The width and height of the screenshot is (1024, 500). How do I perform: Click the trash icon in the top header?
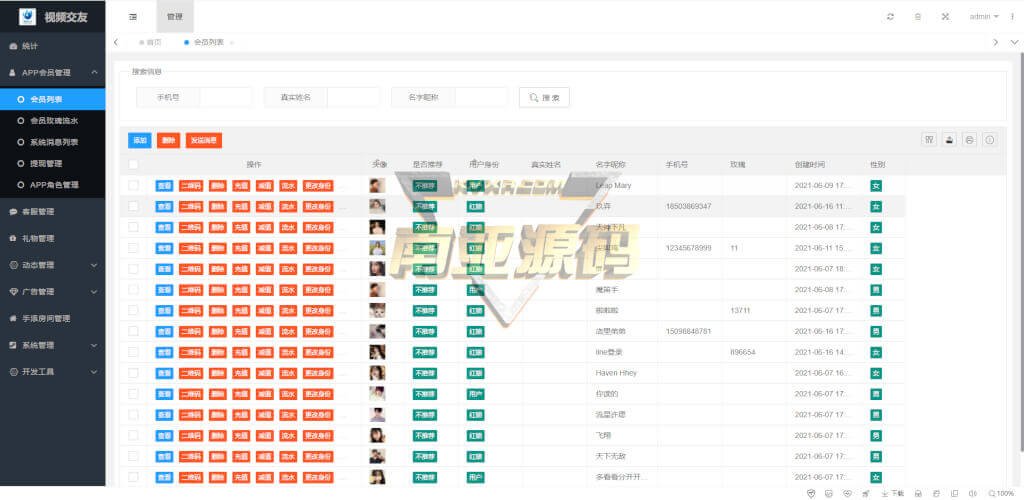click(918, 16)
